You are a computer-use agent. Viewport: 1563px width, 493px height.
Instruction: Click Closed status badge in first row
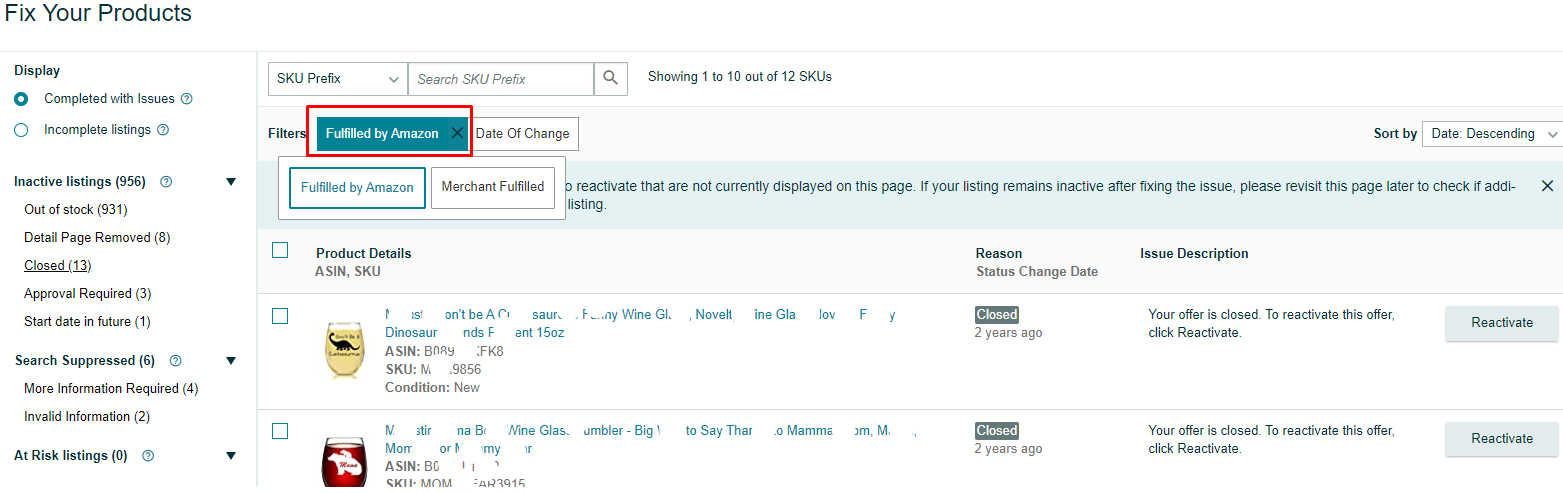tap(997, 315)
